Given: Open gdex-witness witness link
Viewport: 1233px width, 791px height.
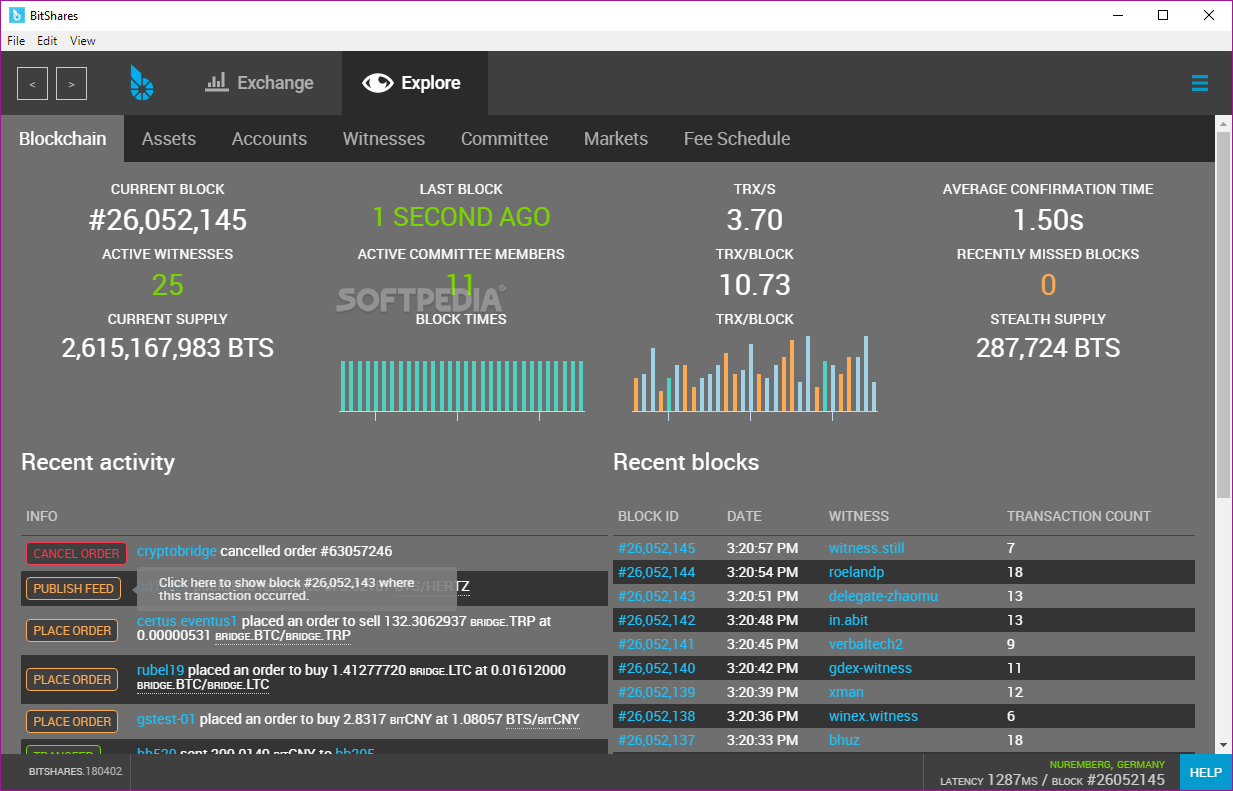Looking at the screenshot, I should click(x=870, y=668).
